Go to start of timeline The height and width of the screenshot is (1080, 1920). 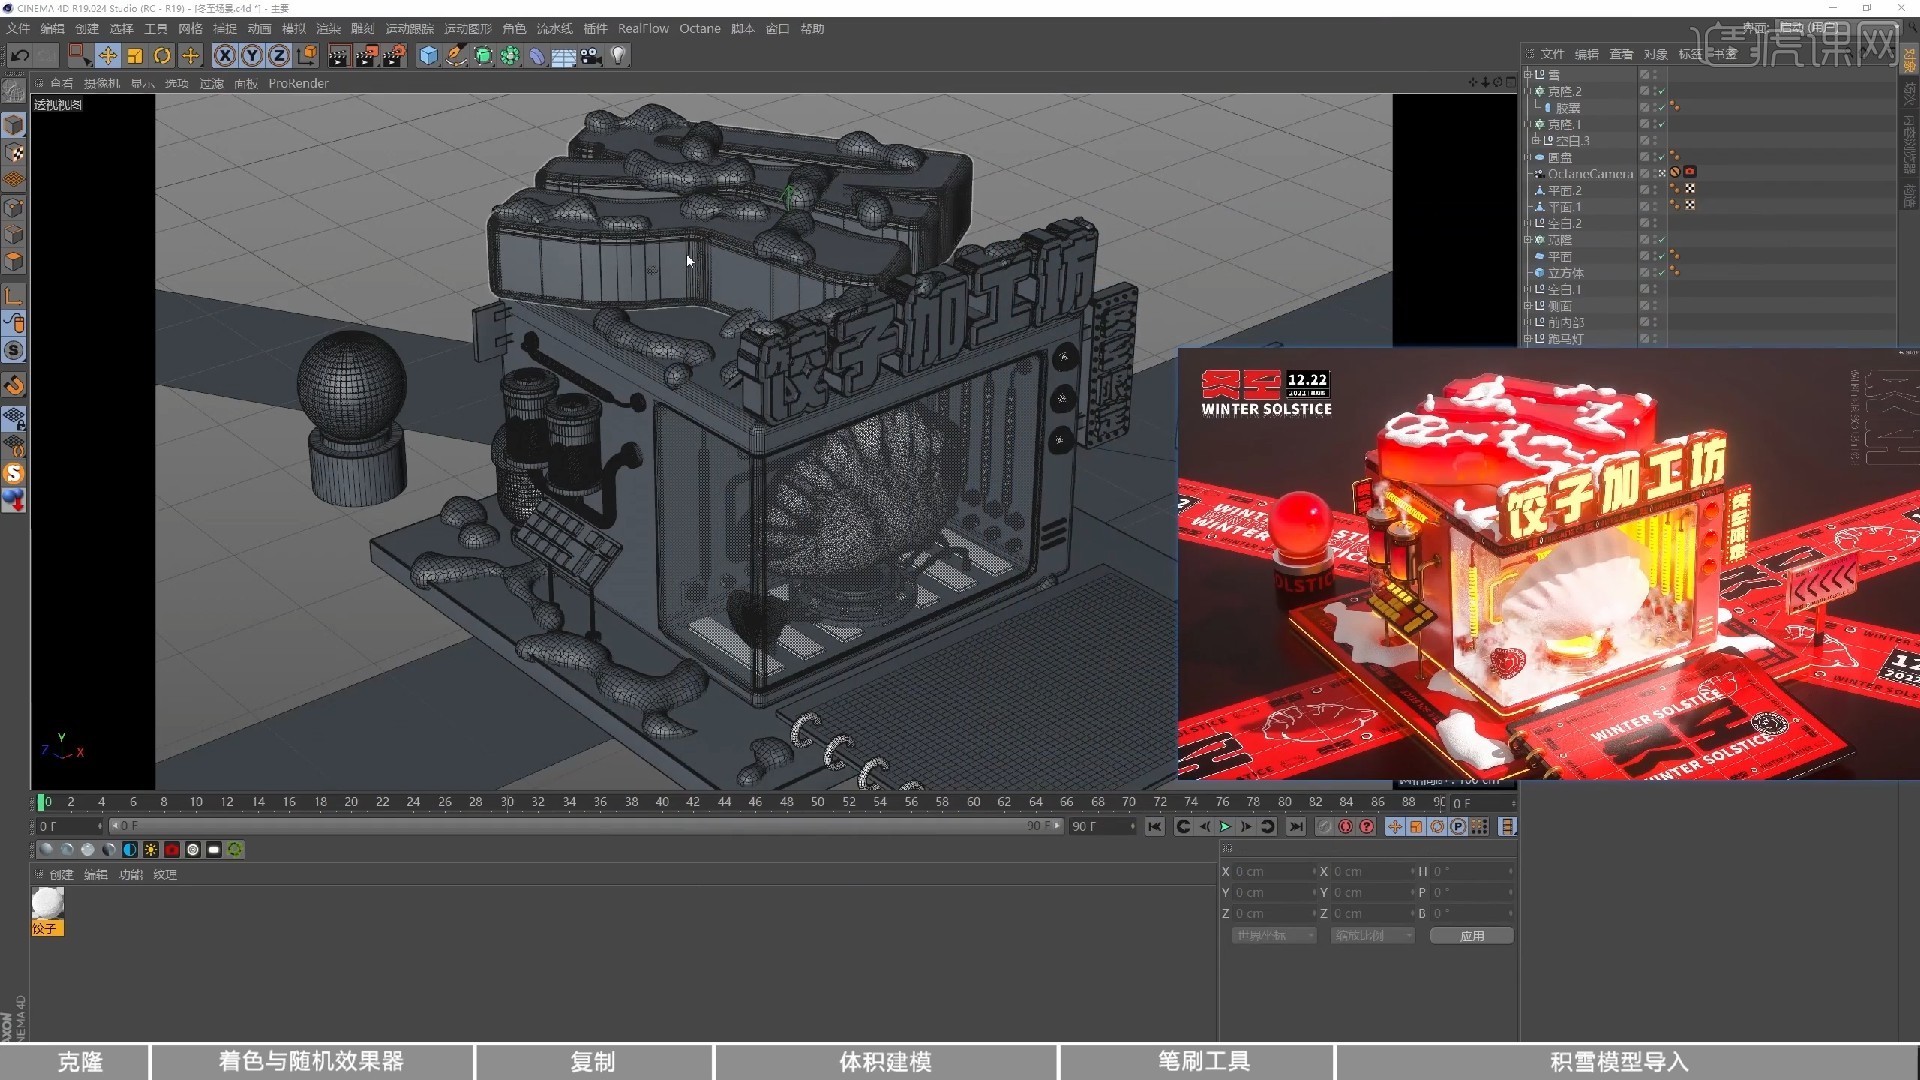coord(1155,827)
